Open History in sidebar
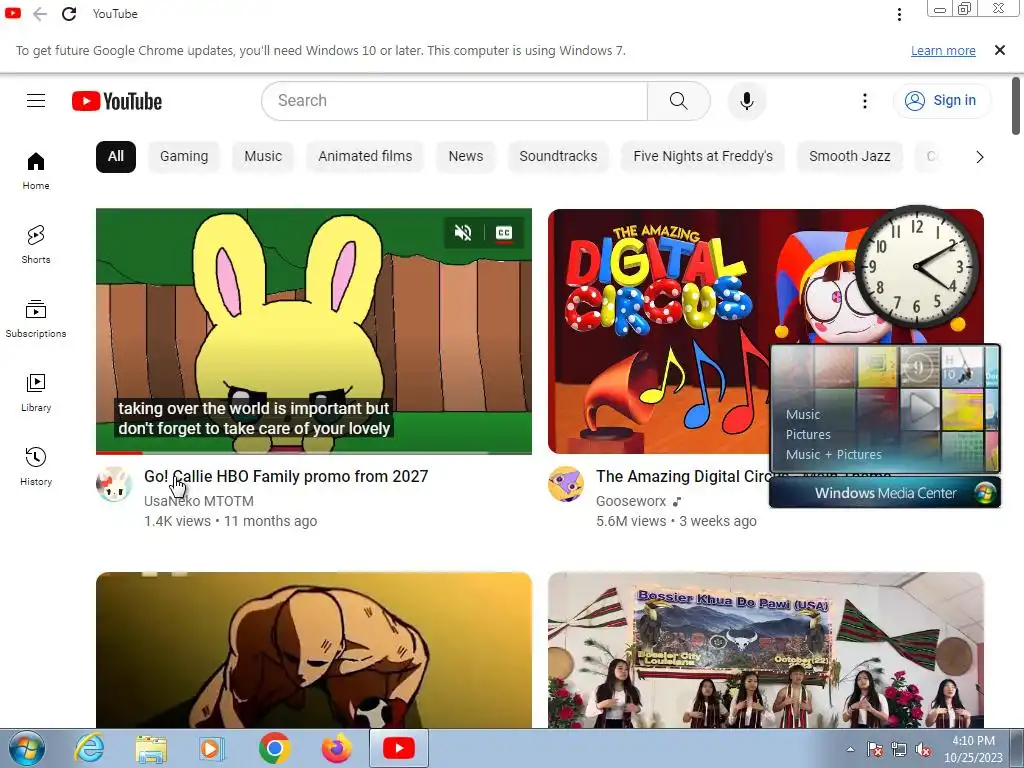This screenshot has height=768, width=1024. click(x=36, y=466)
